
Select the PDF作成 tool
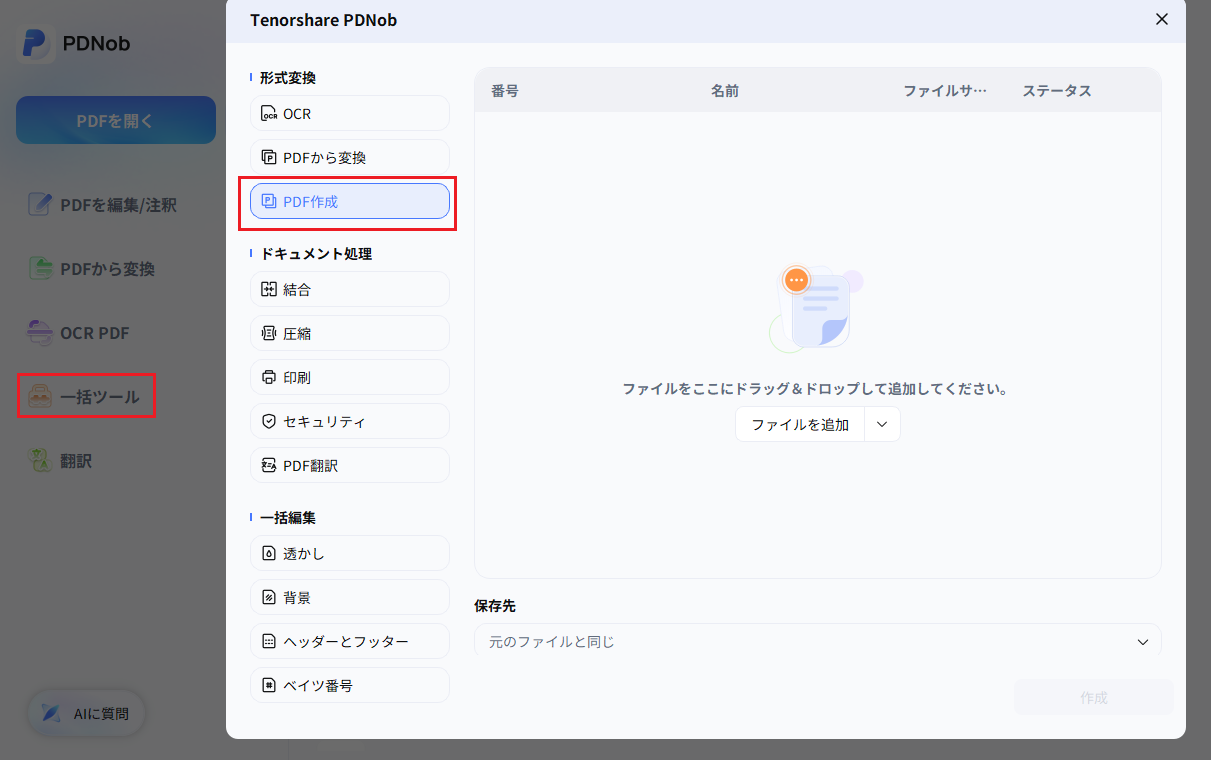click(350, 202)
